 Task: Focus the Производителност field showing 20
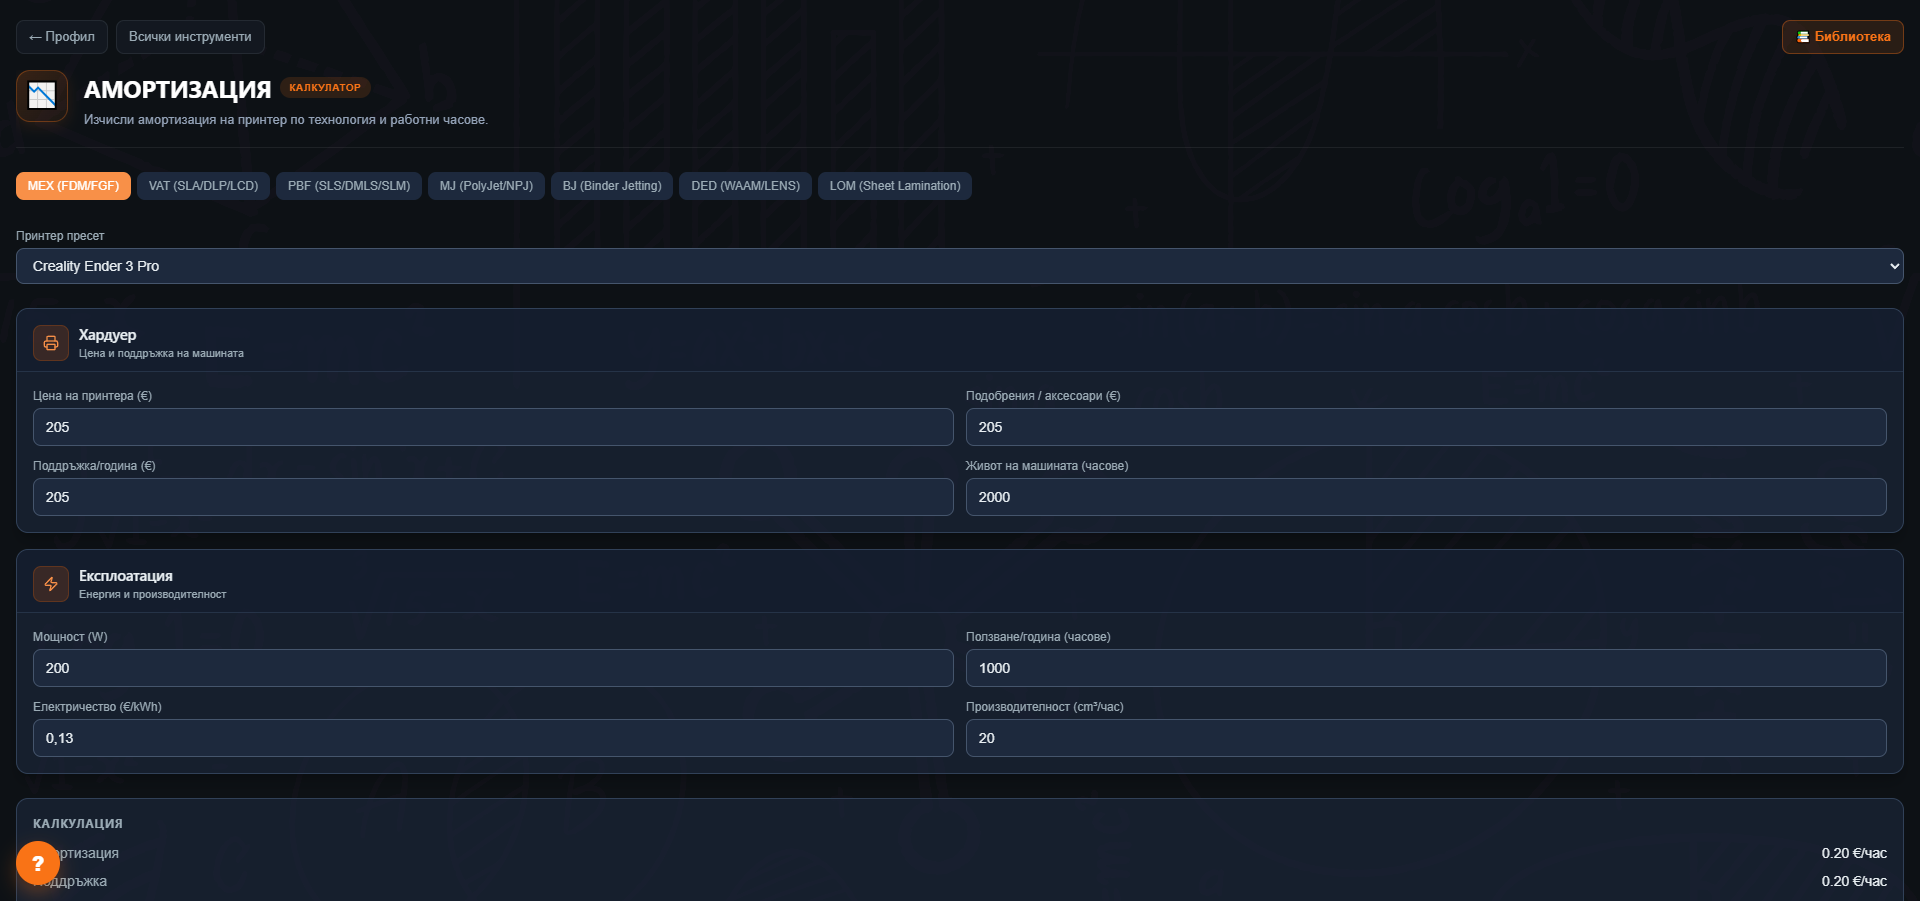(x=1426, y=738)
